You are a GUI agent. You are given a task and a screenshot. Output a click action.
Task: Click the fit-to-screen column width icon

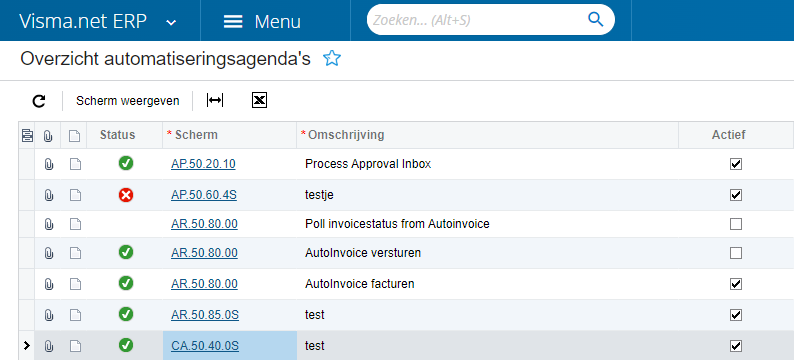click(x=215, y=101)
